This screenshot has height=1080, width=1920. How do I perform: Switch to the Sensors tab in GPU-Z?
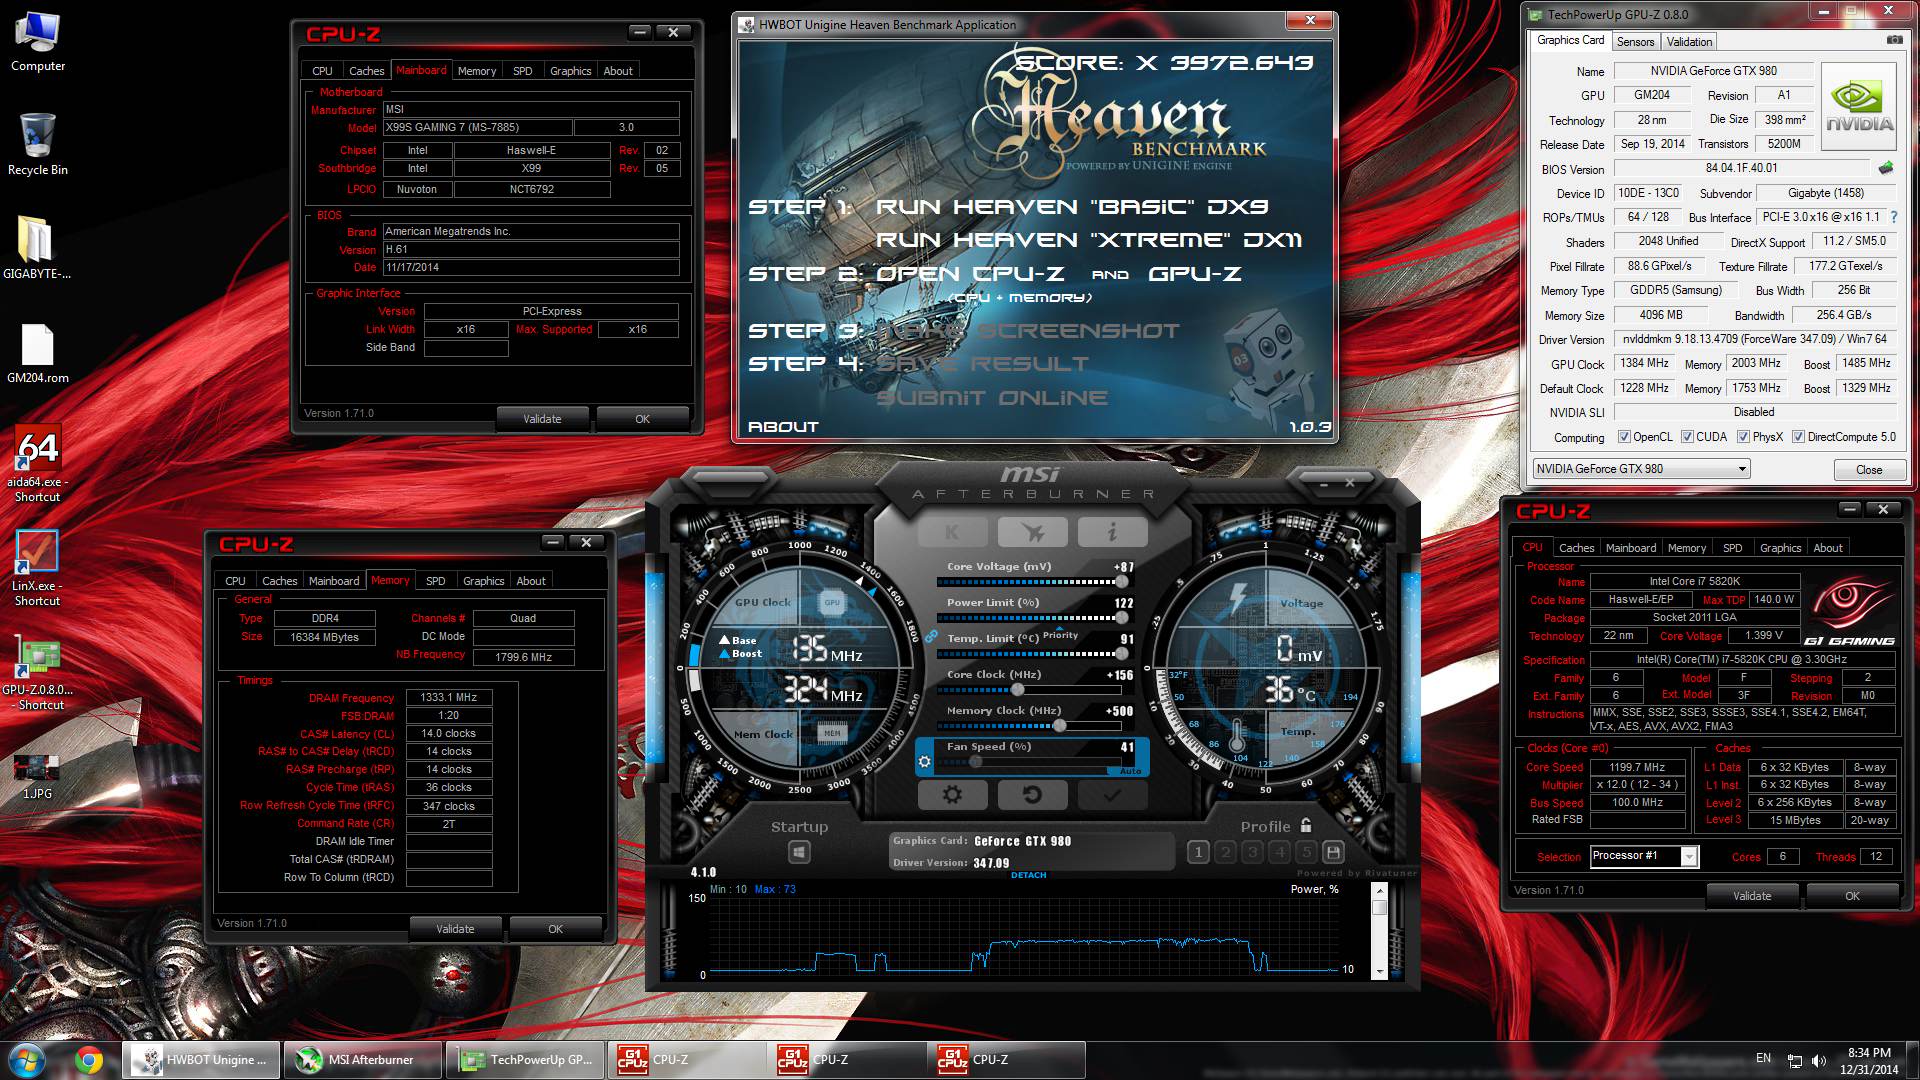1635,42
